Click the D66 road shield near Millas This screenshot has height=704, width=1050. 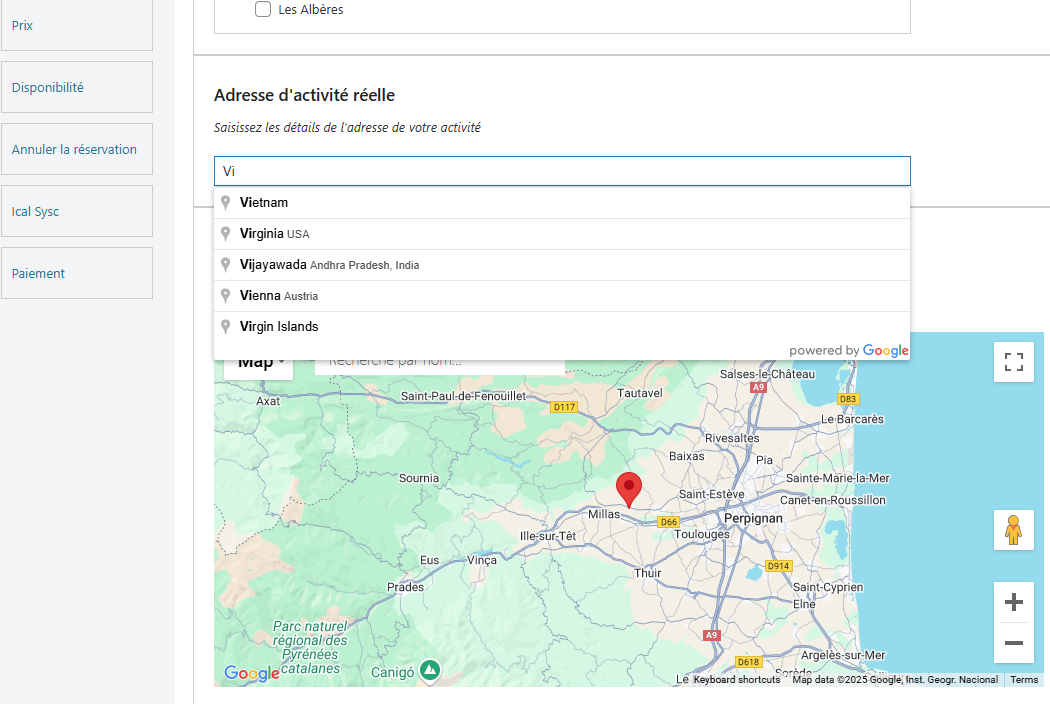[668, 522]
